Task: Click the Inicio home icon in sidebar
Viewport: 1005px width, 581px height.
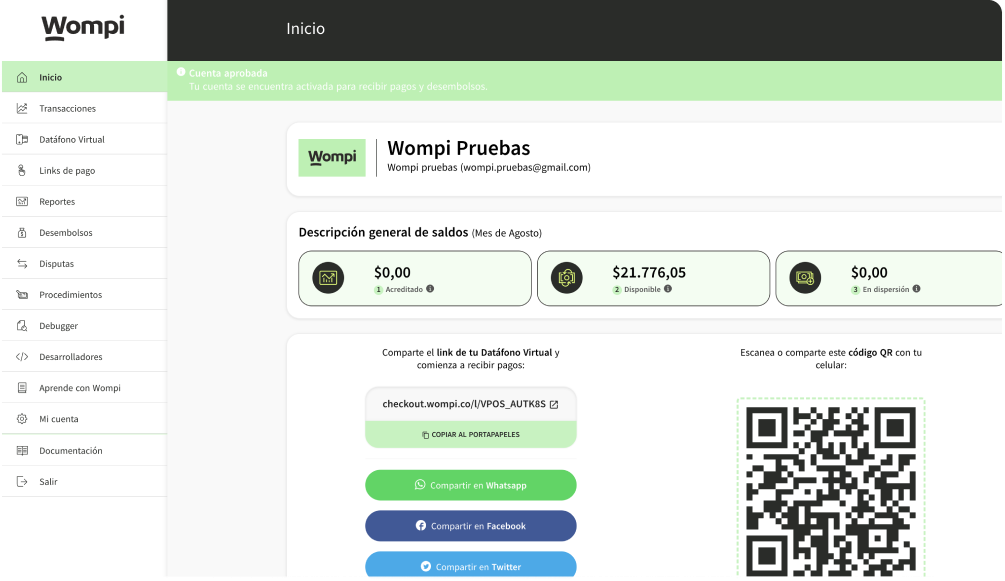Action: click(x=22, y=77)
